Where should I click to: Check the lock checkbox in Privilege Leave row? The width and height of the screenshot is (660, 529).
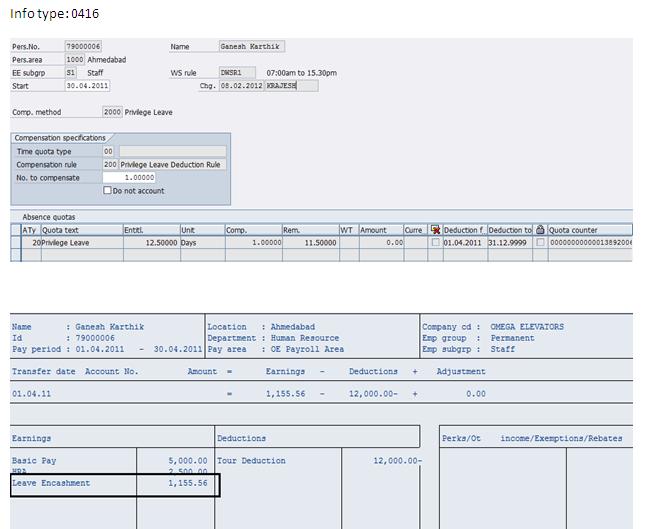click(540, 243)
